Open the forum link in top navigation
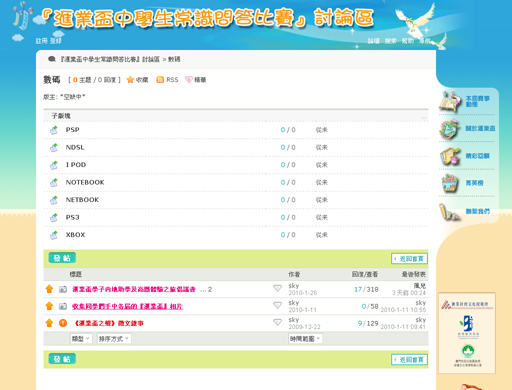 pos(374,41)
